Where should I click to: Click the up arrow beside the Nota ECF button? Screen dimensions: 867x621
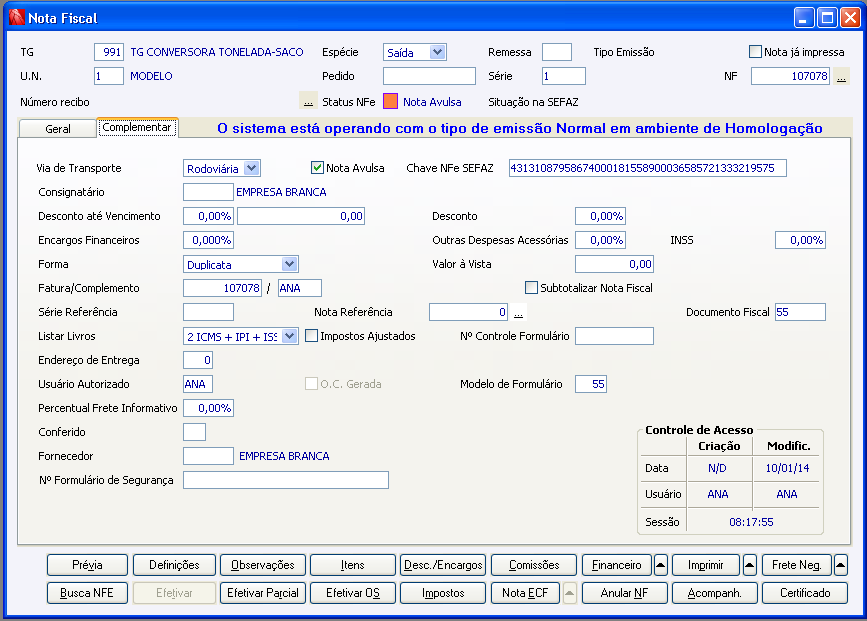pyautogui.click(x=570, y=593)
